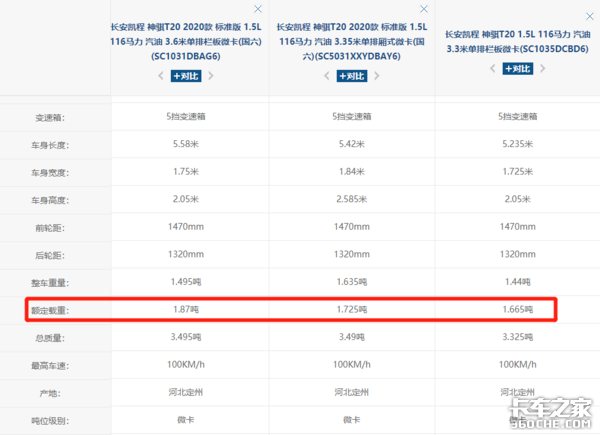600x435 pixels.
Task: Open the 3.6米单排栏板微卡 SC1031DBAG6 title link
Action: pos(186,41)
